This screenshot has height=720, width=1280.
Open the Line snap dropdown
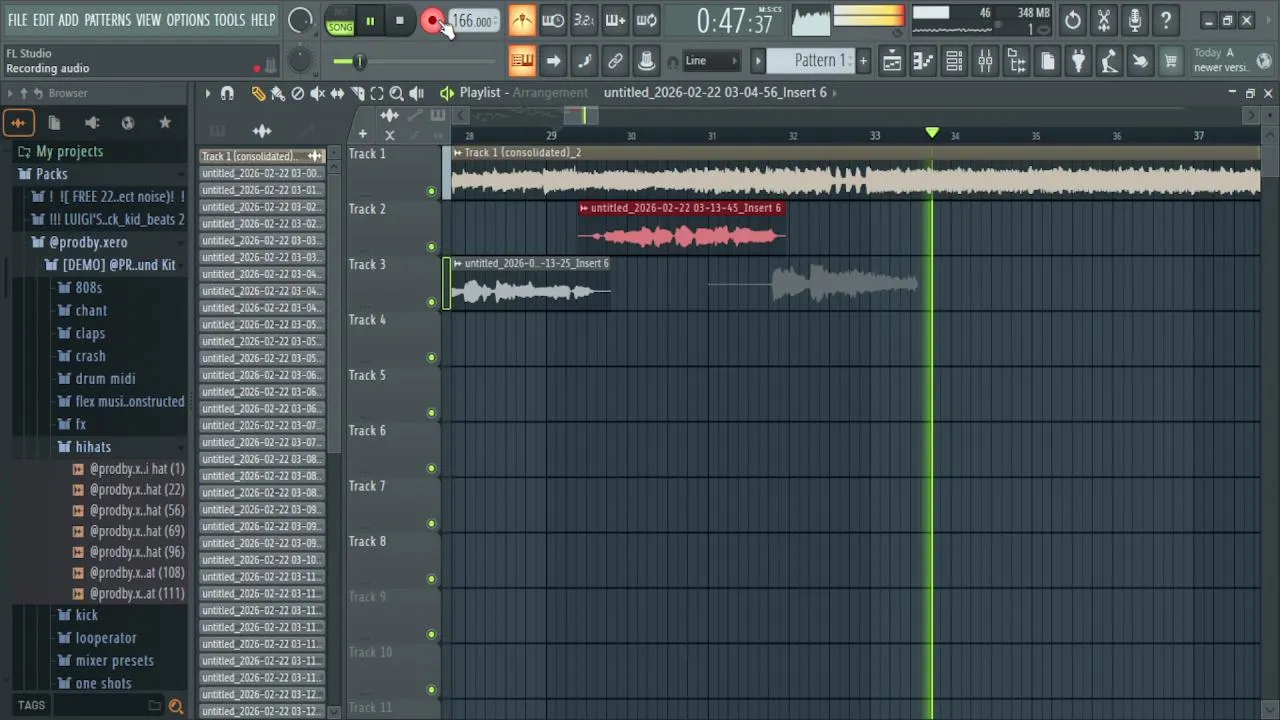click(x=711, y=61)
